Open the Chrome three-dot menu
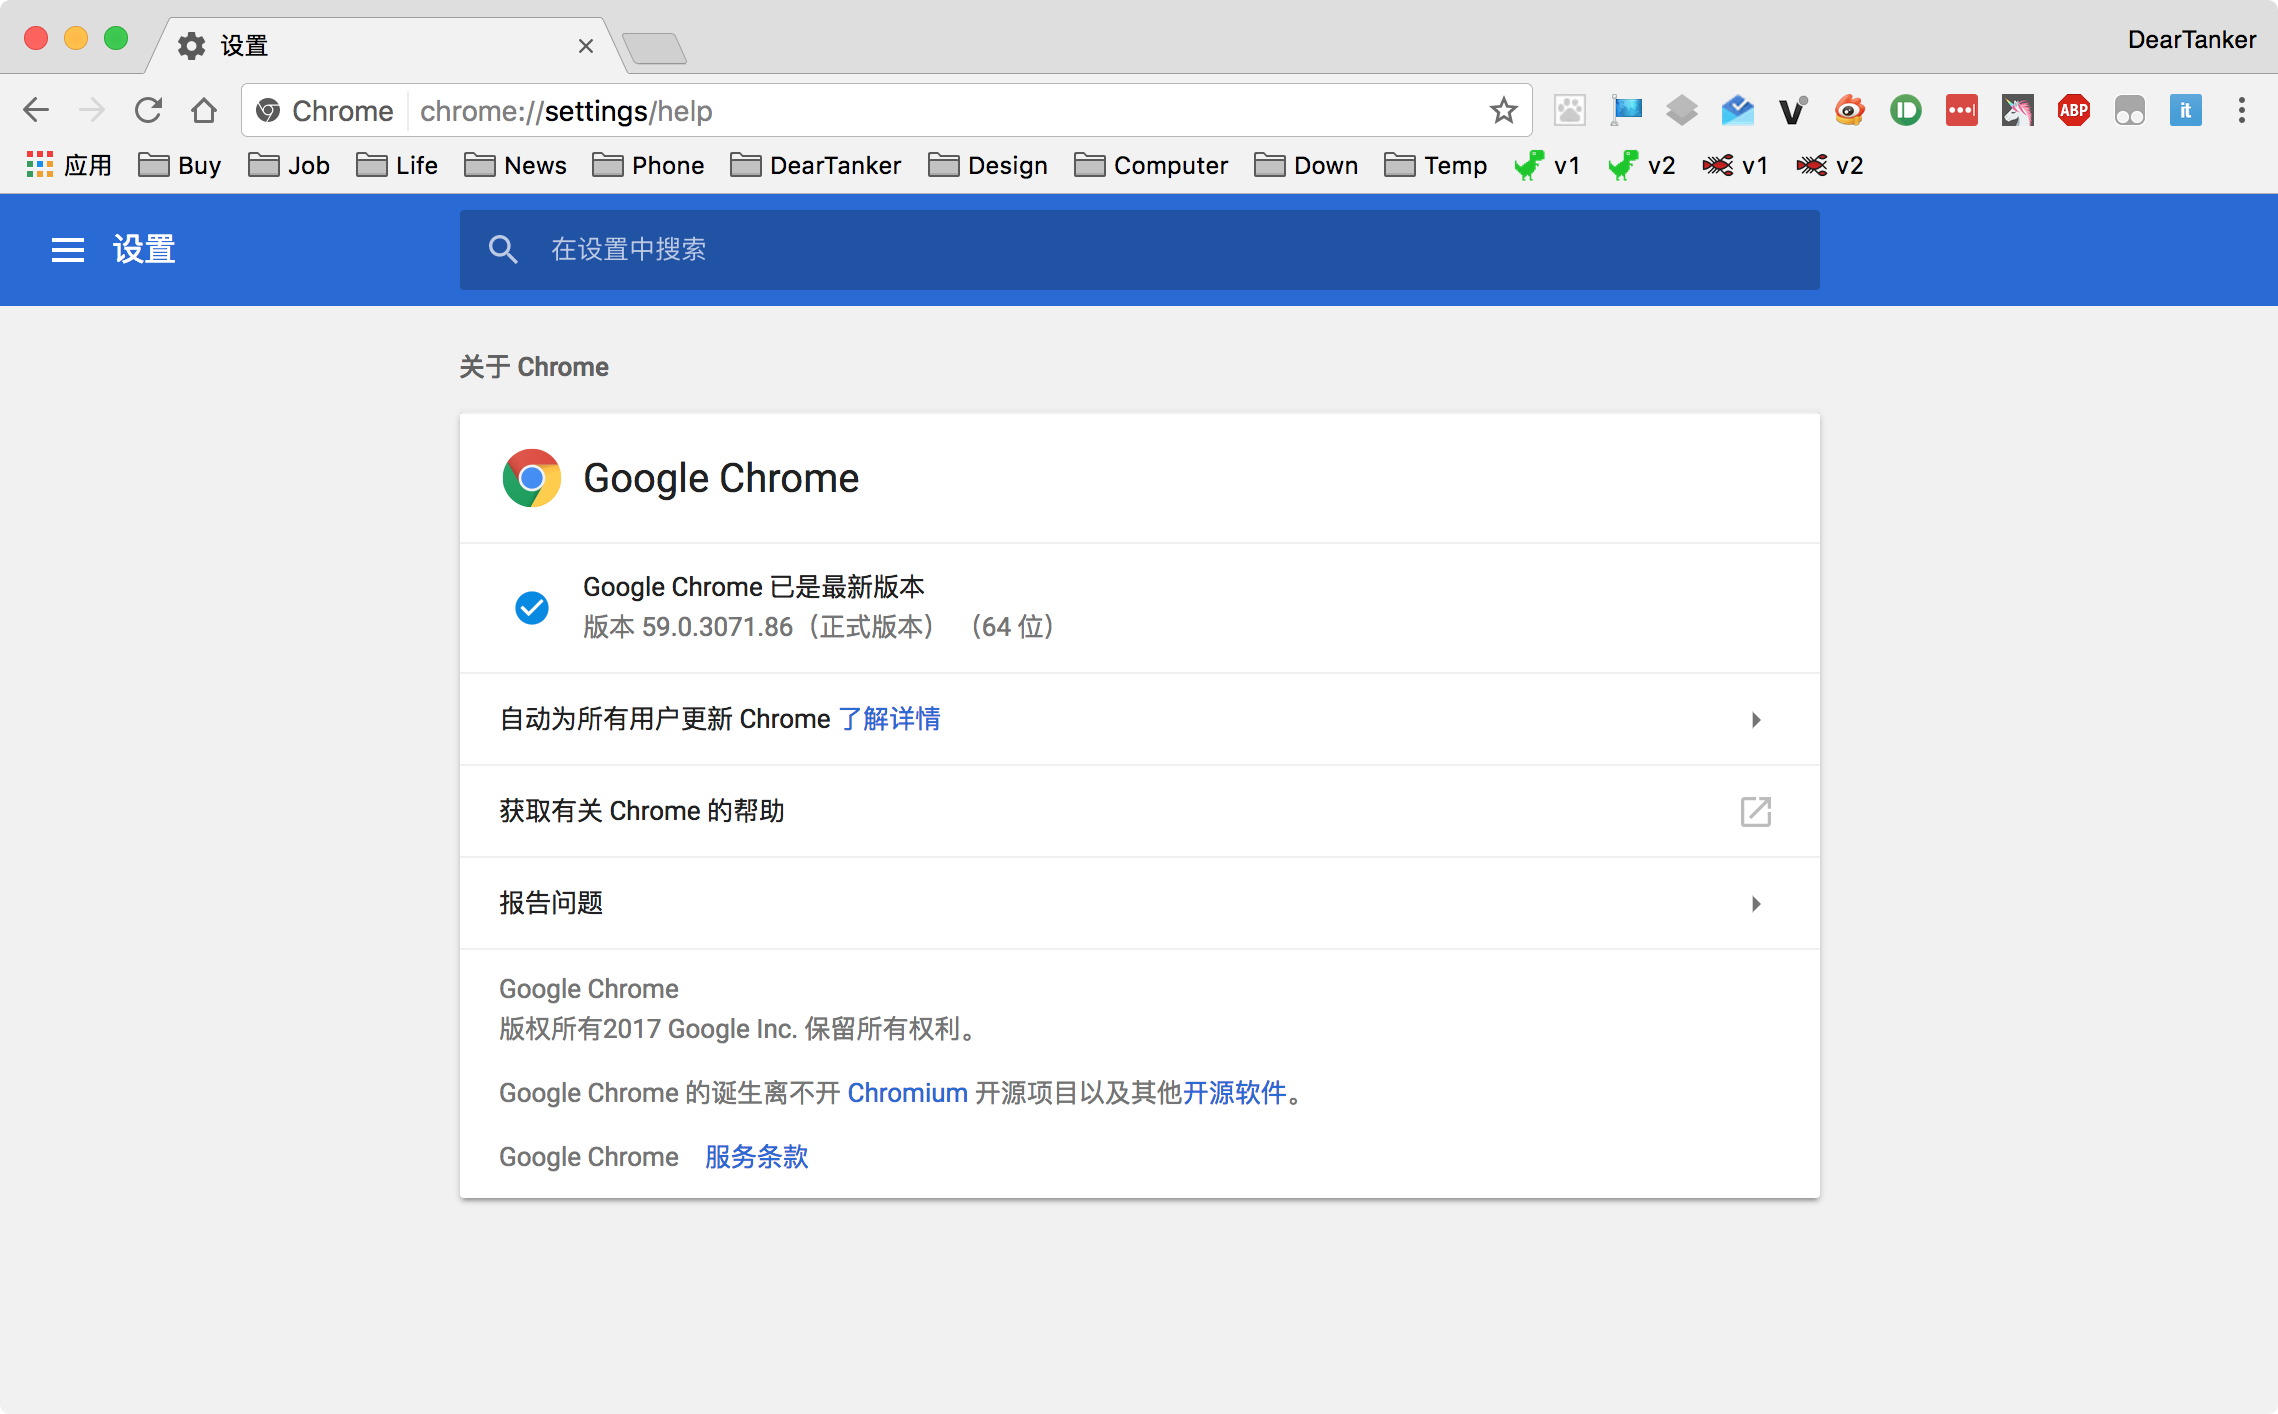 pyautogui.click(x=2242, y=110)
